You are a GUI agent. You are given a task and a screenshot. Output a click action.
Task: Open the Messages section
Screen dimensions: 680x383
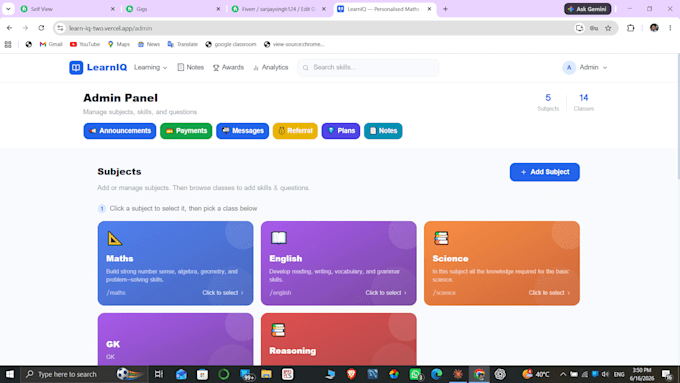pos(242,131)
